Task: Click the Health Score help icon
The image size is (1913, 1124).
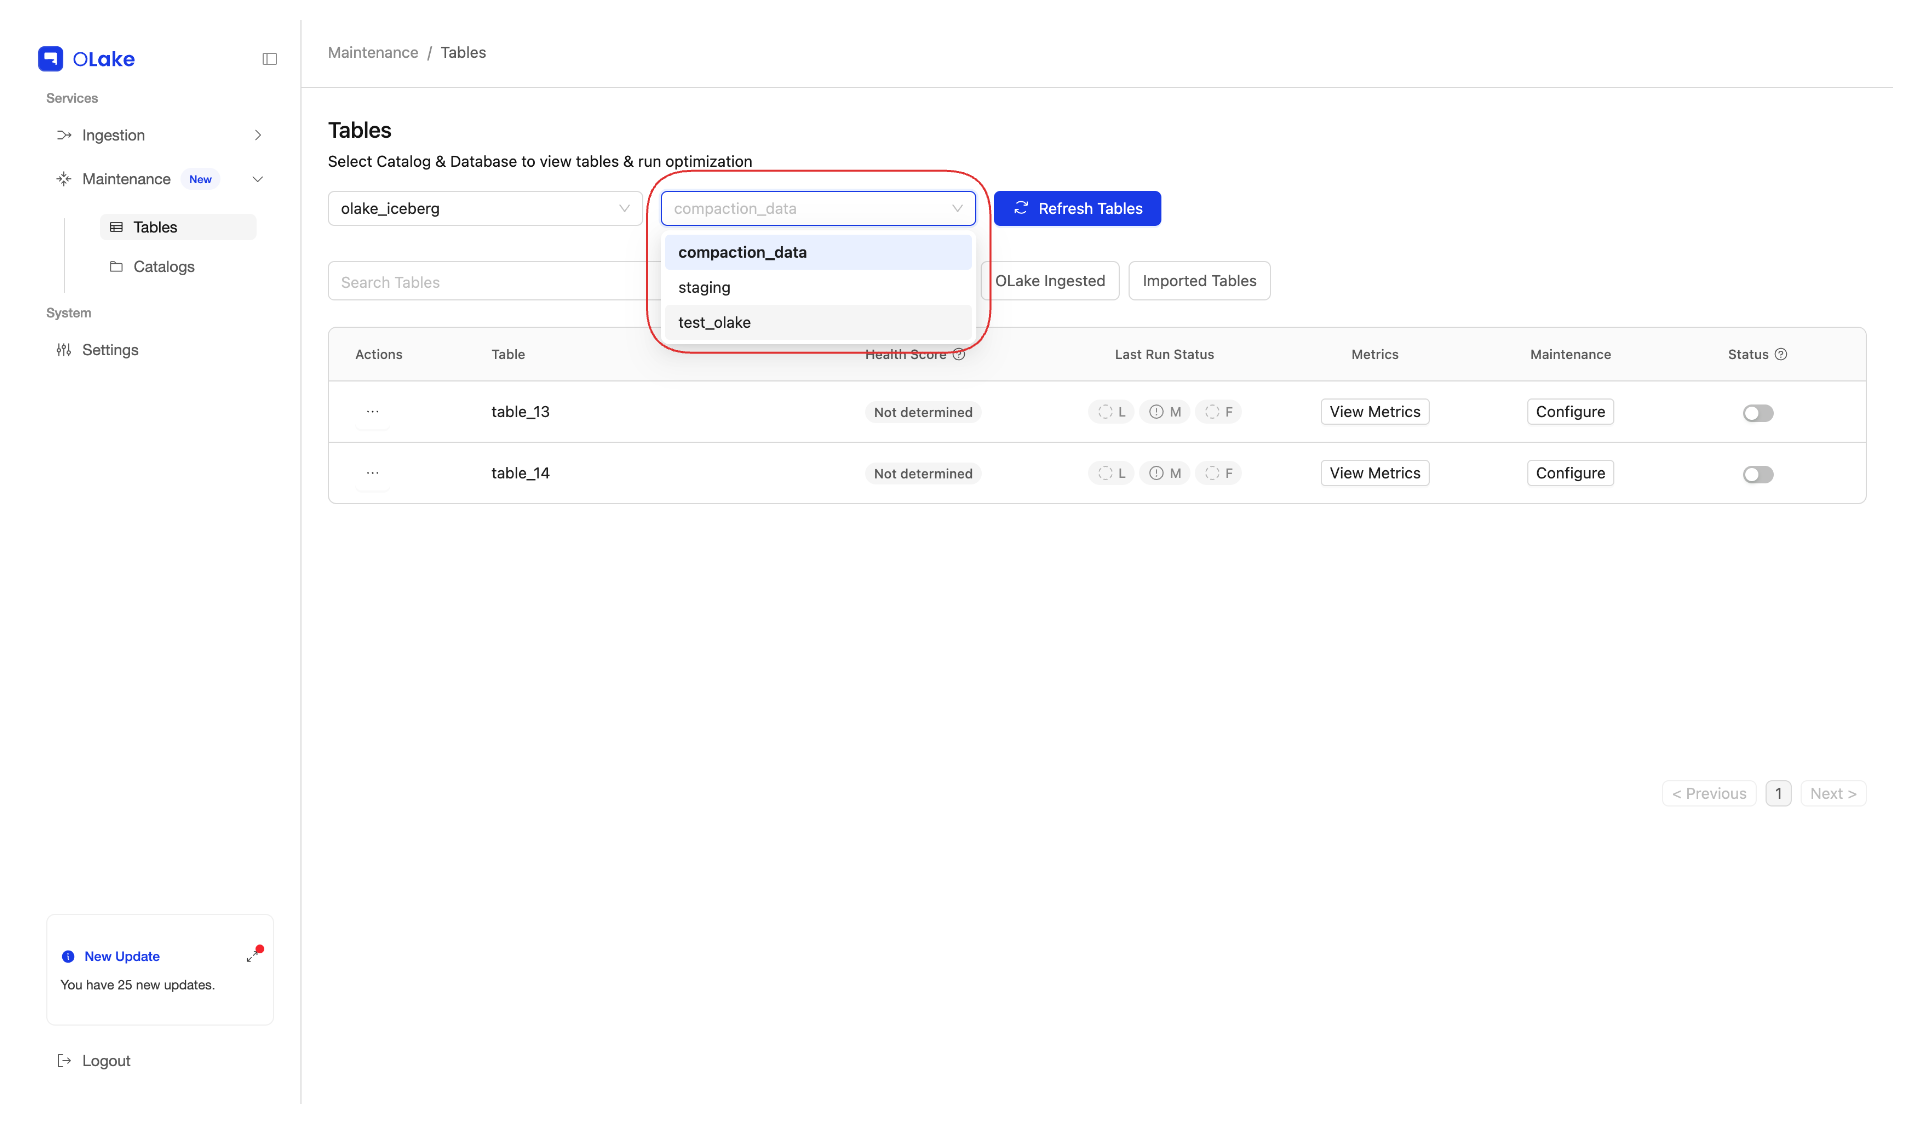Action: tap(960, 354)
